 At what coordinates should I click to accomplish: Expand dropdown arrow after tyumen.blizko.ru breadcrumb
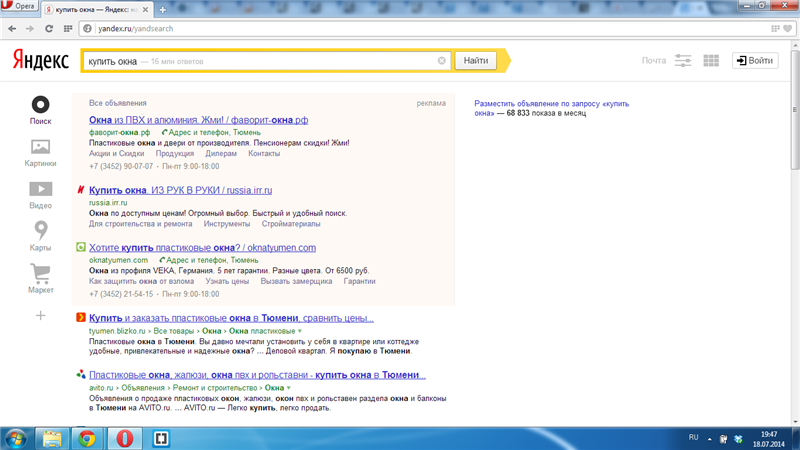click(300, 331)
